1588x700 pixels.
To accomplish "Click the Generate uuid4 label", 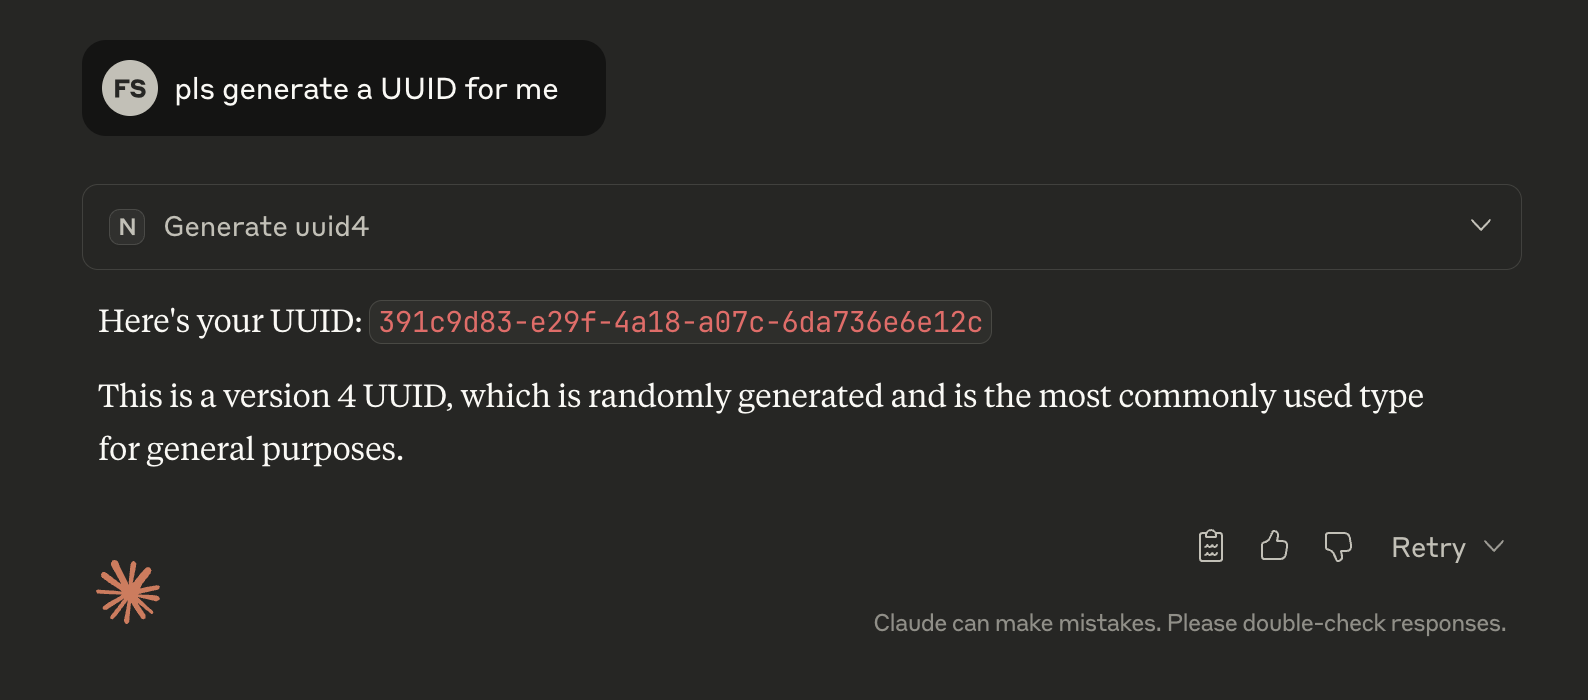I will [266, 227].
